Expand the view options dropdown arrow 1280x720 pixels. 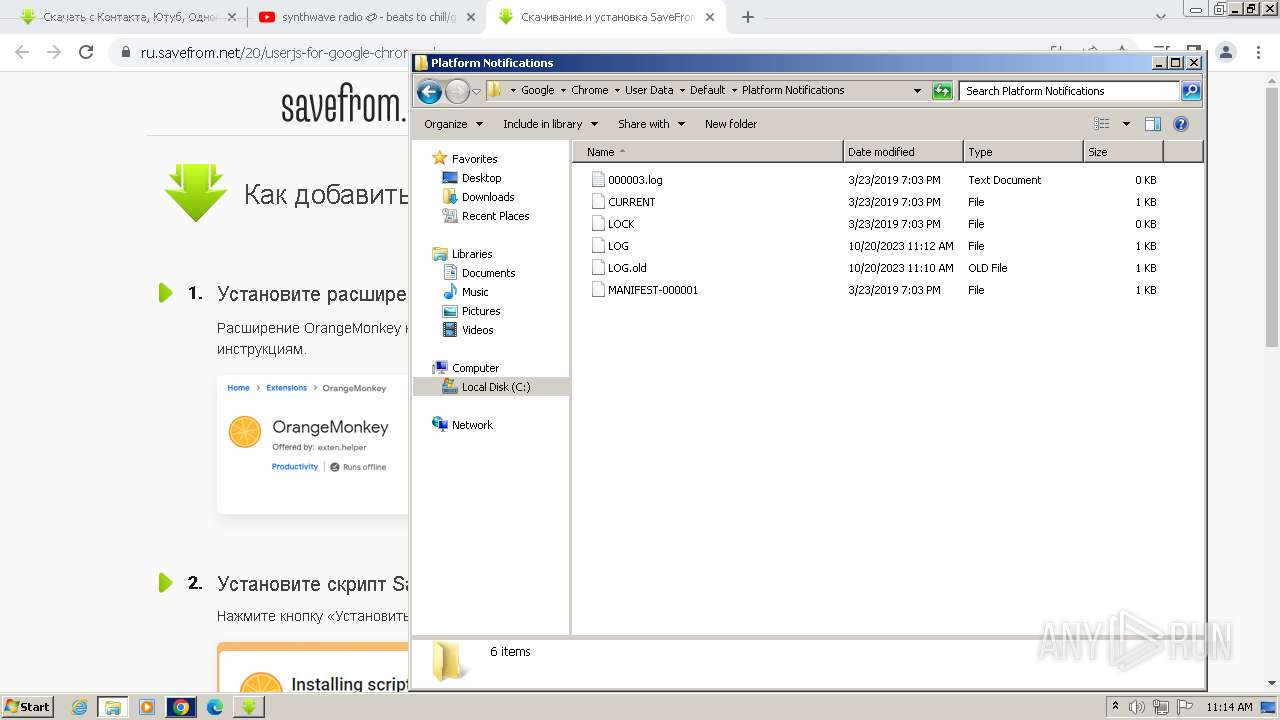(x=1126, y=124)
